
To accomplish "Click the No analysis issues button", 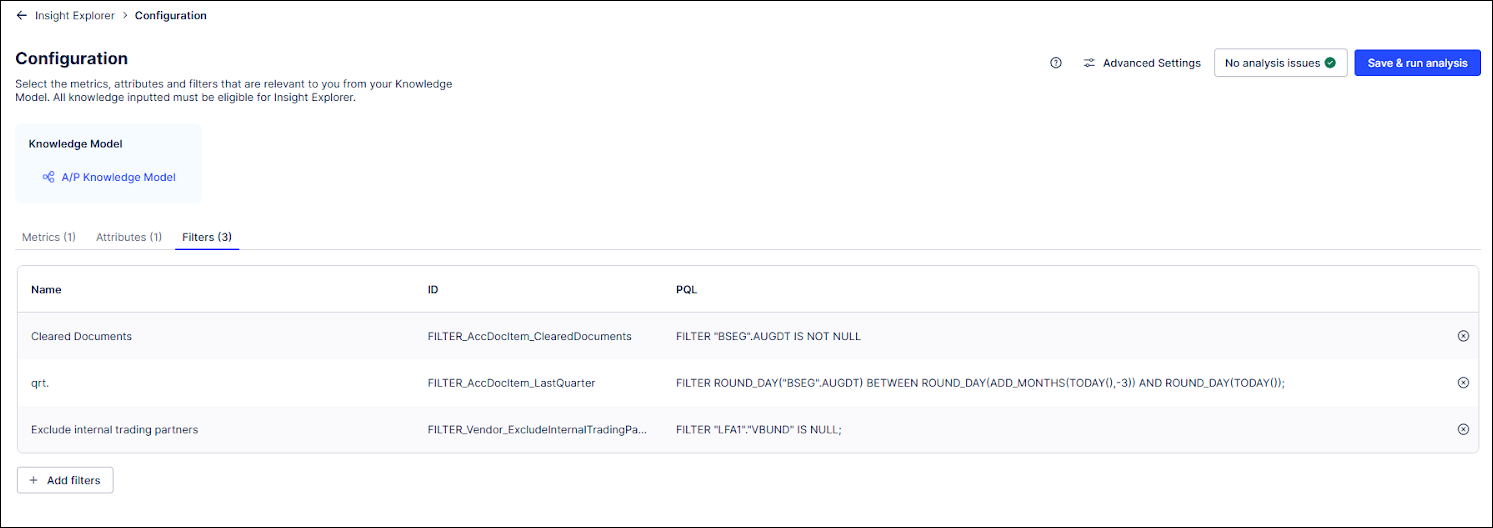I will click(1280, 63).
